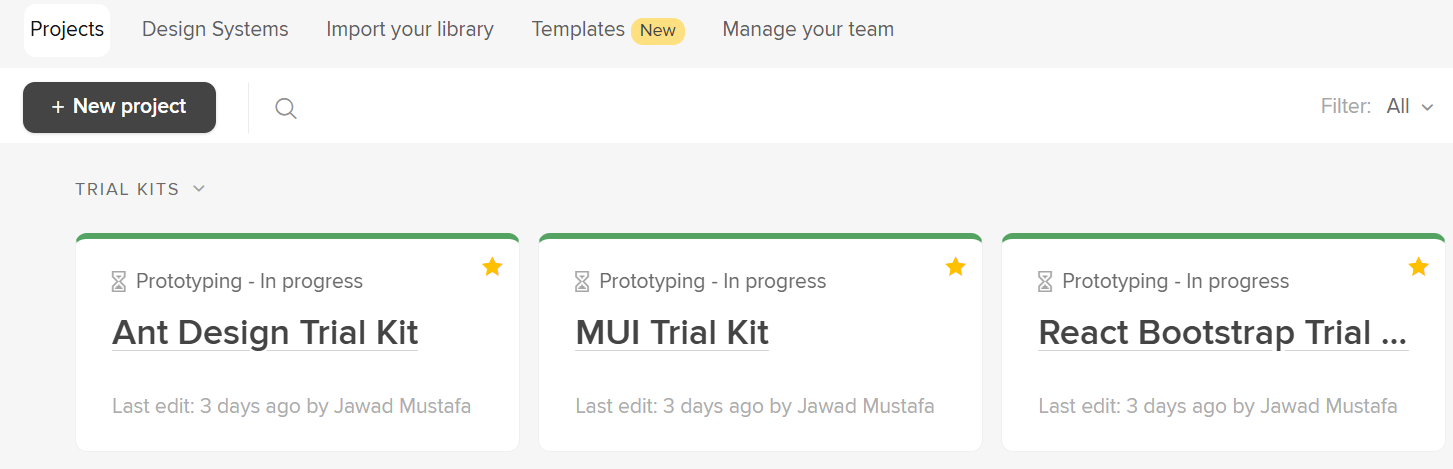Open the Filter All dropdown
Screen dimensions: 1453x469
pos(1410,107)
